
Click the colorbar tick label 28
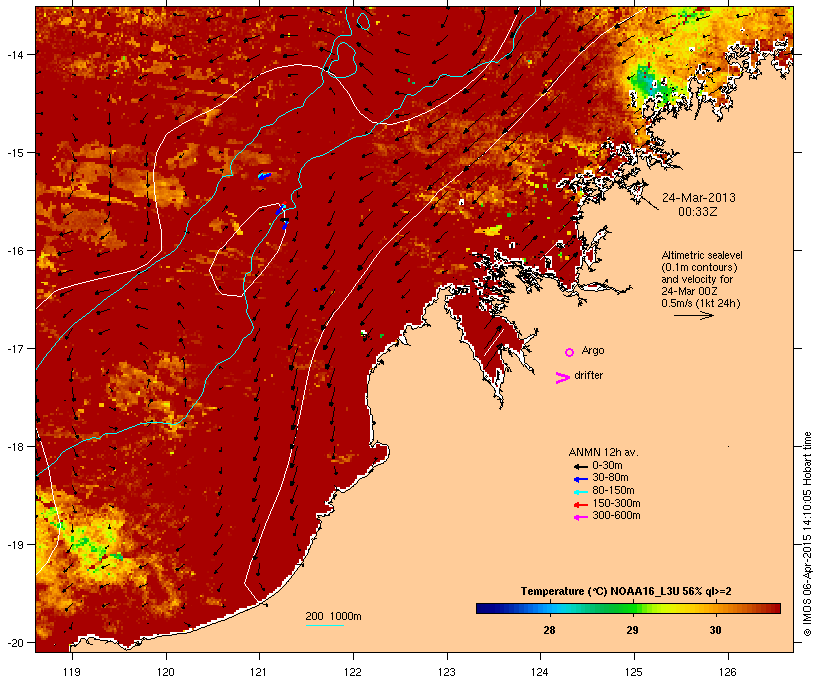pos(549,630)
